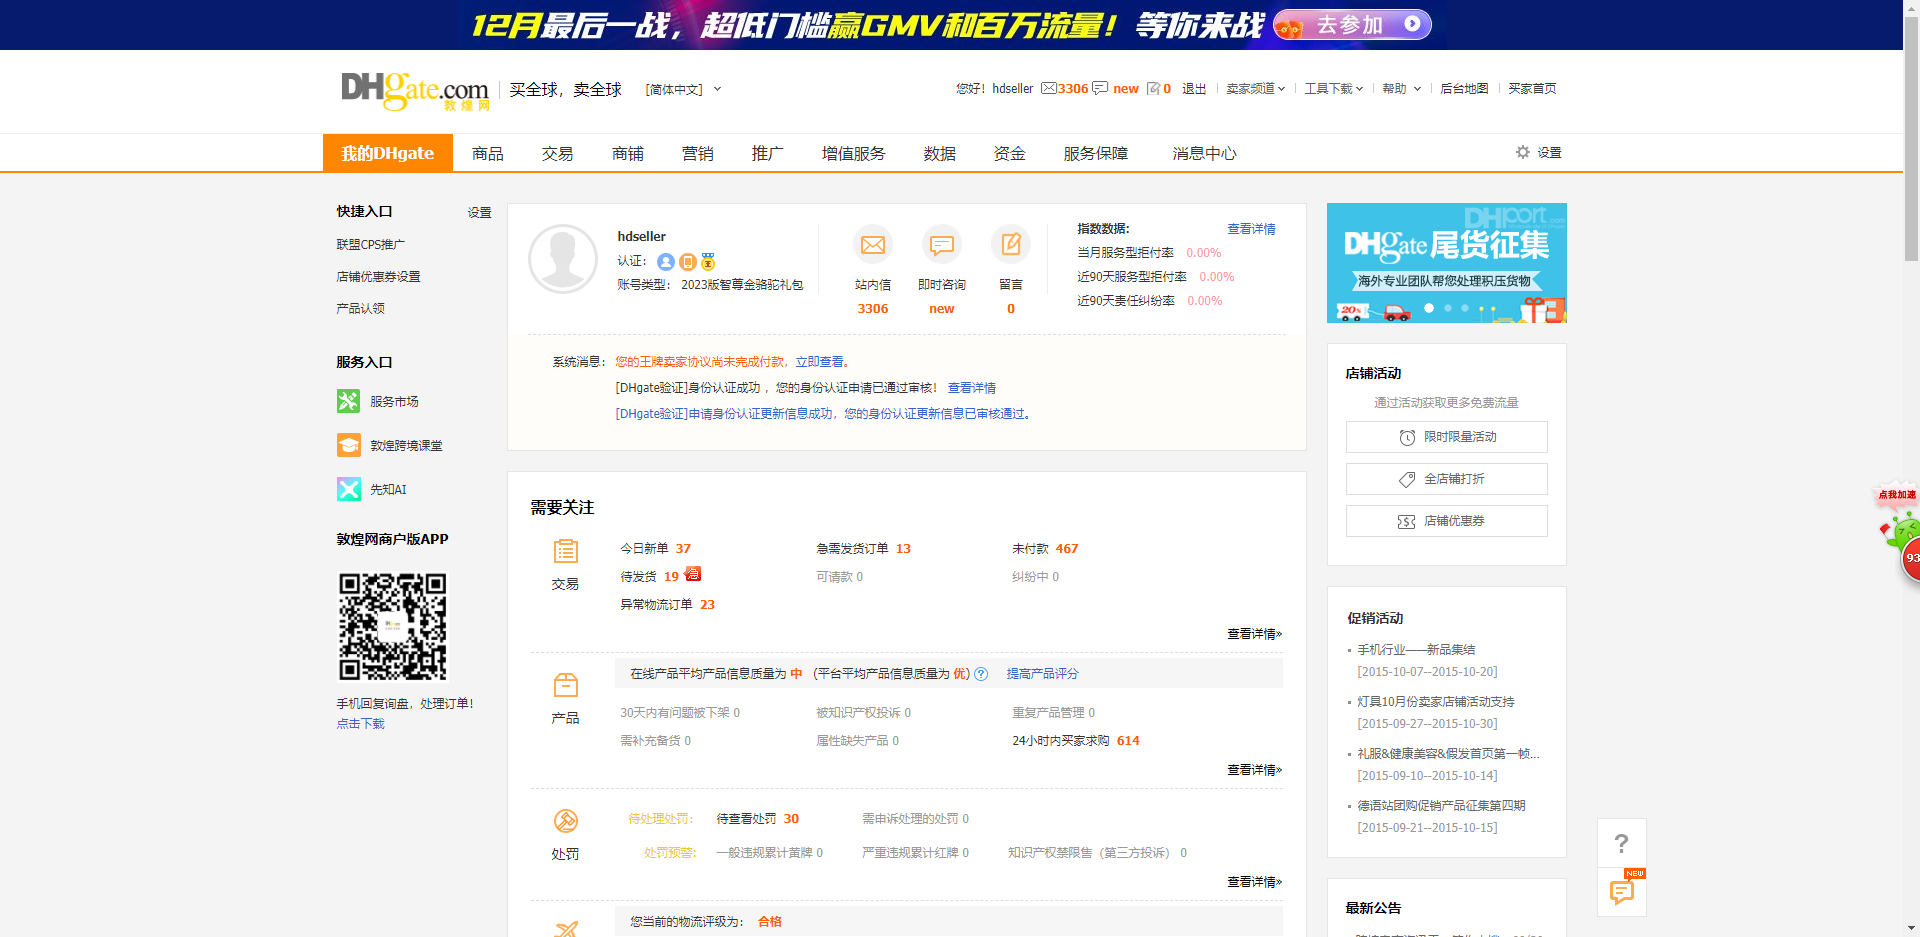Select the first dot of banner carousel

1429,308
